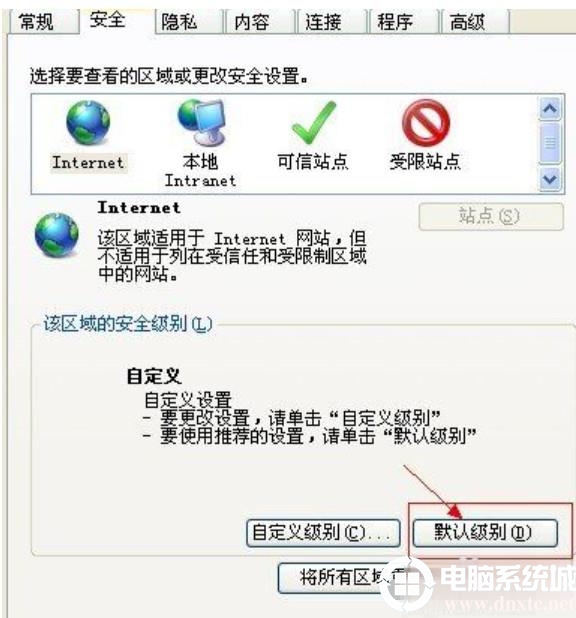The height and width of the screenshot is (618, 576).
Task: Open 自定义级别(C)... settings
Action: point(323,533)
